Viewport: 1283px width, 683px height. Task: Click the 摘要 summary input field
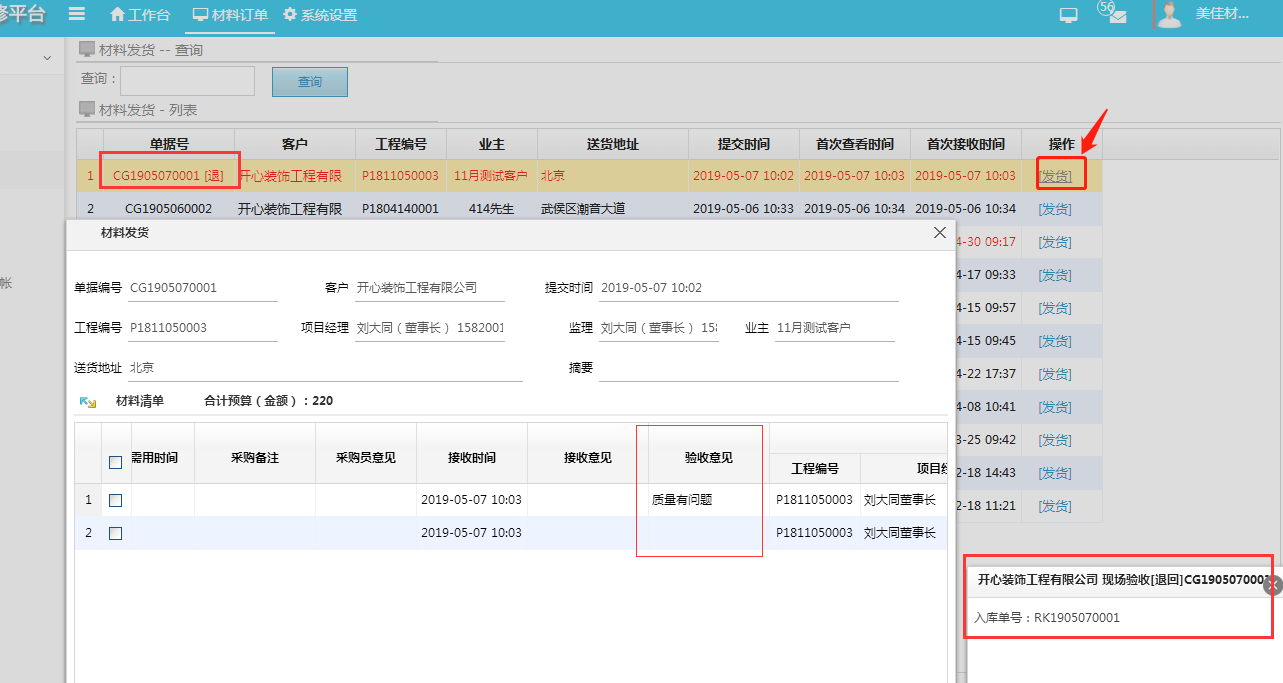(750, 364)
